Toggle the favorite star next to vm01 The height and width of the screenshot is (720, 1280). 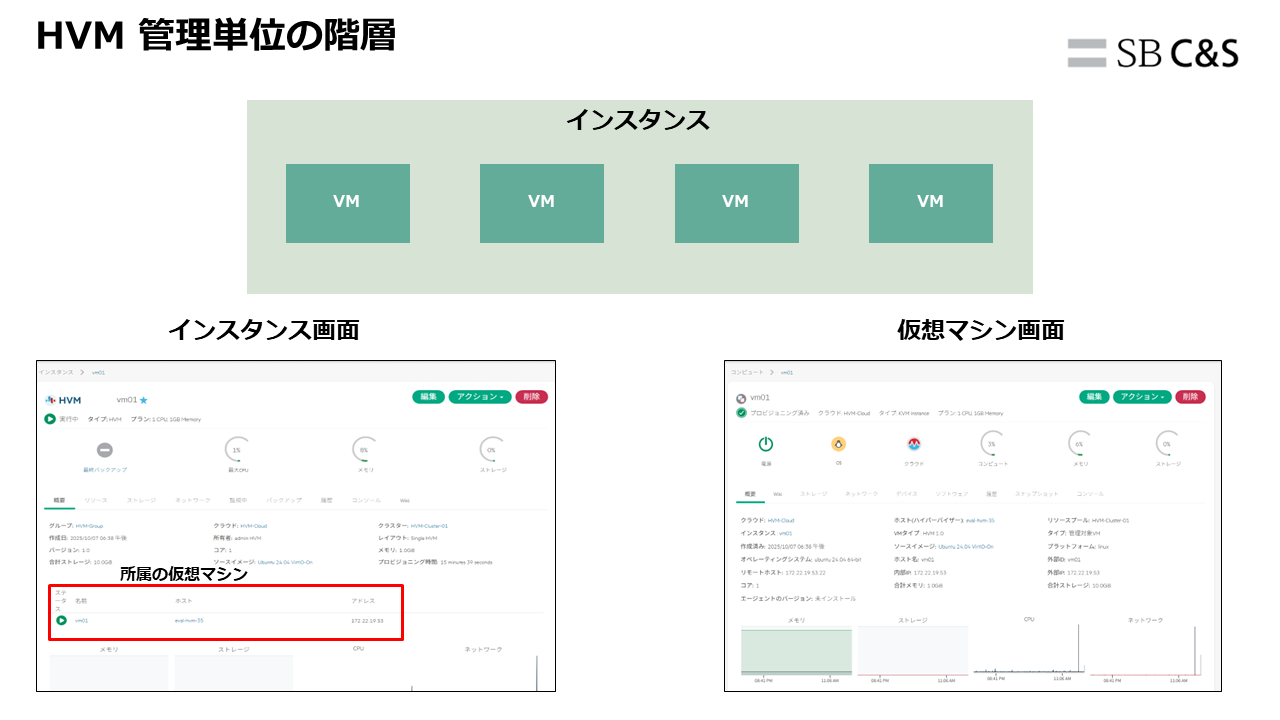click(142, 400)
